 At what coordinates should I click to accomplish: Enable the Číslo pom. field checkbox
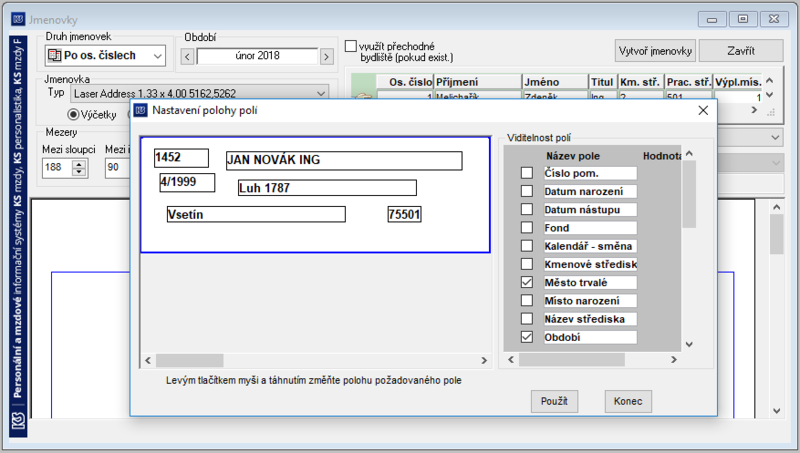527,173
